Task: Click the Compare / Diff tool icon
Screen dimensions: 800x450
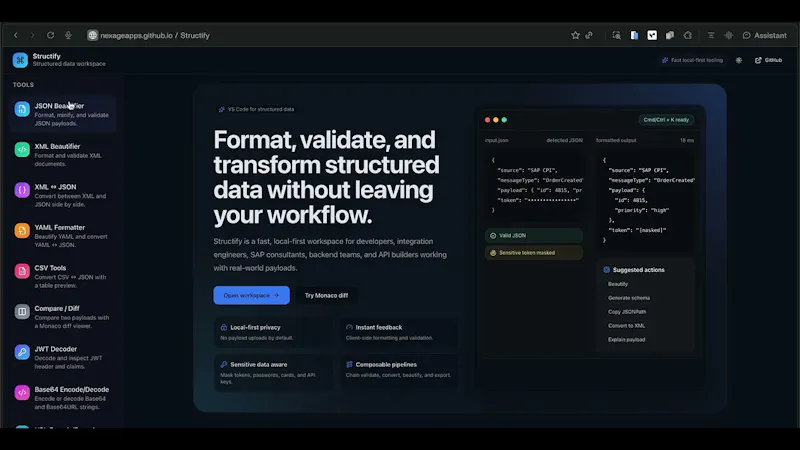Action: [22, 311]
